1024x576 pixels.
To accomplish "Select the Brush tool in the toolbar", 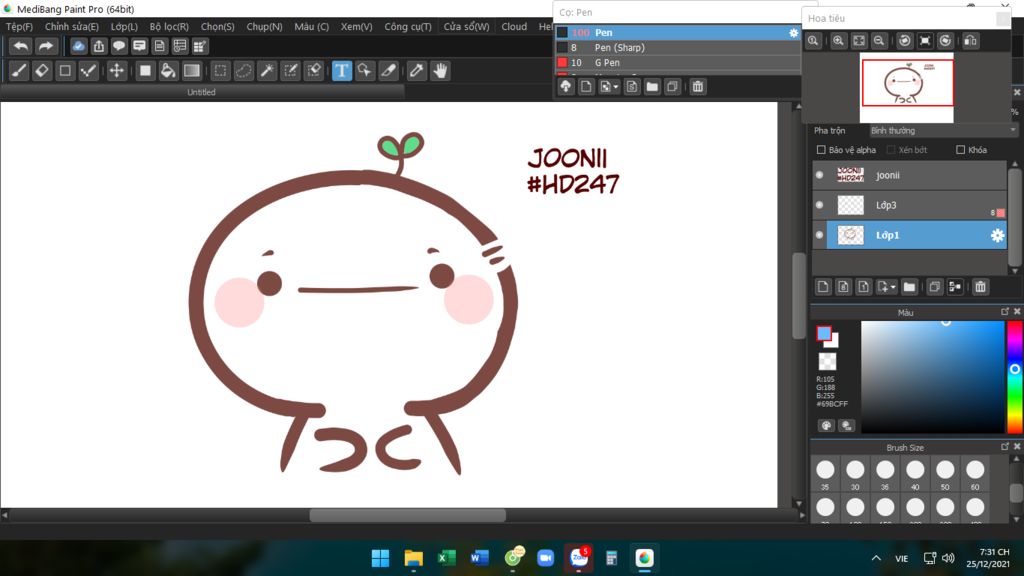I will pos(19,71).
